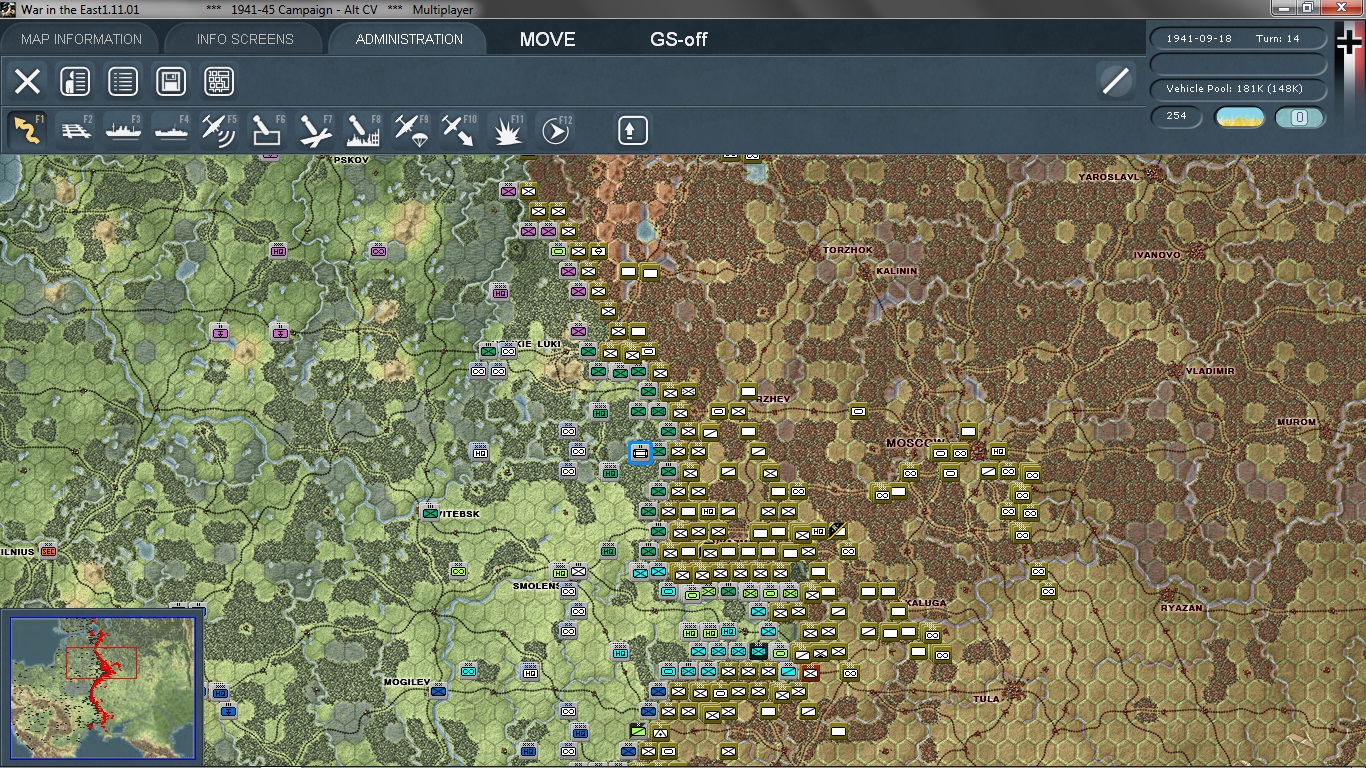Select air transport parachute F9 icon
The width and height of the screenshot is (1366, 768).
[411, 130]
